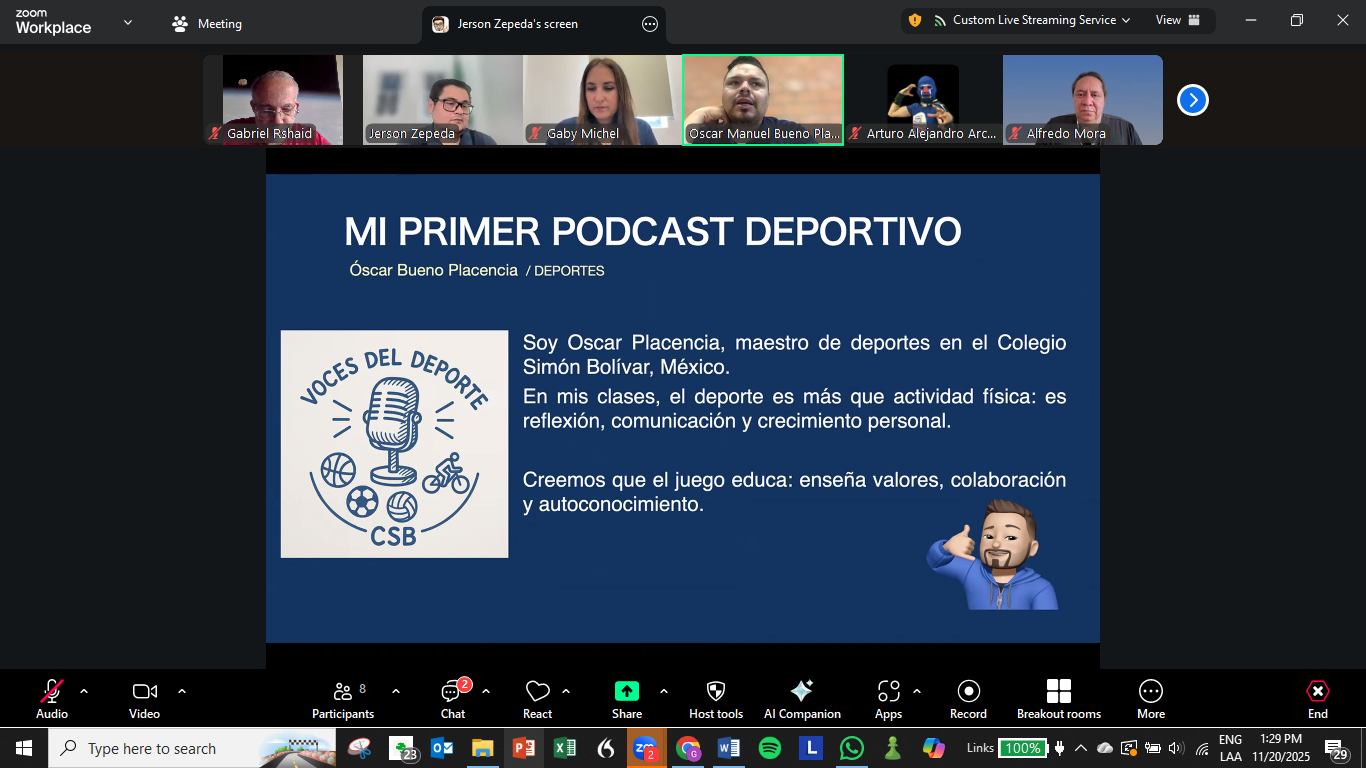
Task: Open the Participants panel
Action: (x=343, y=698)
